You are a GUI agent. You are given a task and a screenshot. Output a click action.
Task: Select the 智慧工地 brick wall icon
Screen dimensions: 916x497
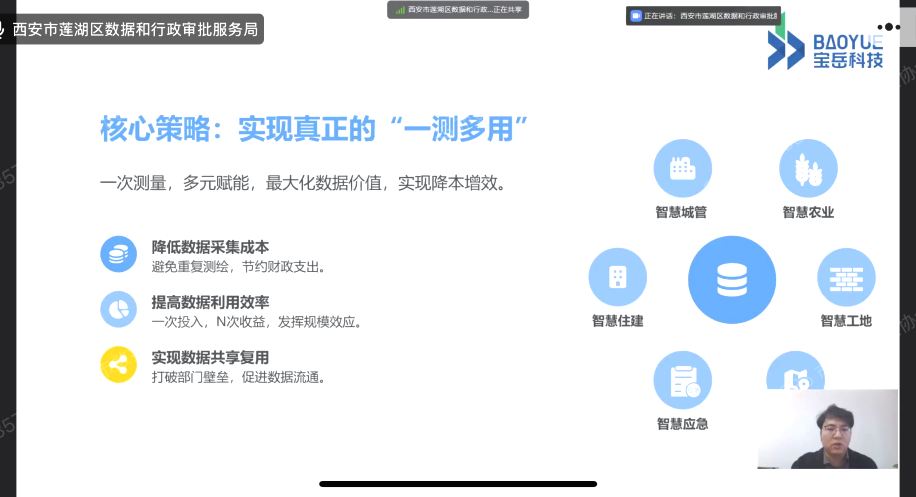click(x=846, y=277)
